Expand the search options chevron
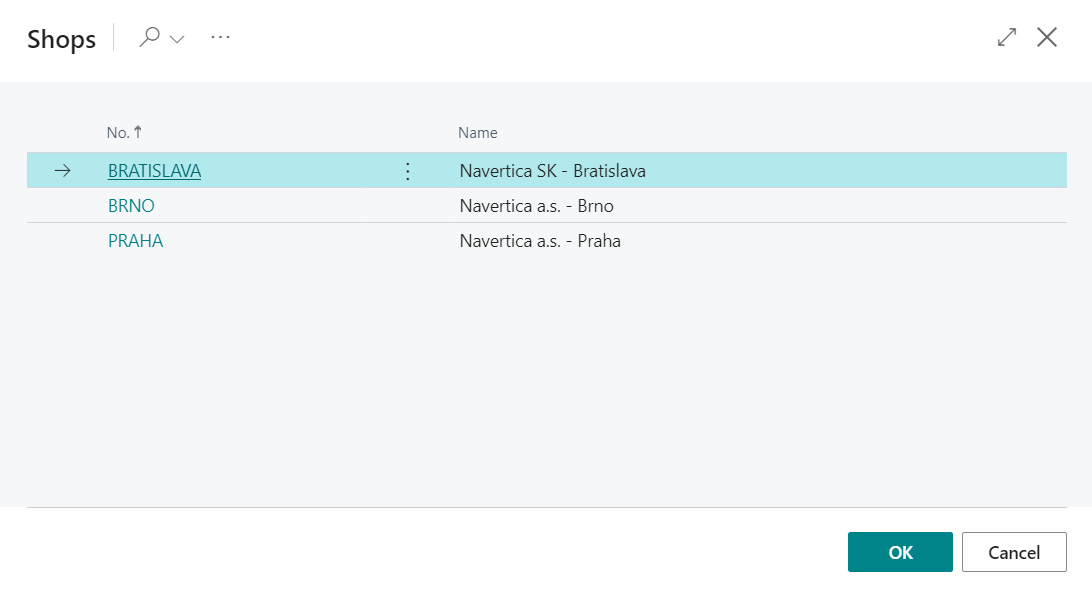The height and width of the screenshot is (597, 1092). point(178,39)
